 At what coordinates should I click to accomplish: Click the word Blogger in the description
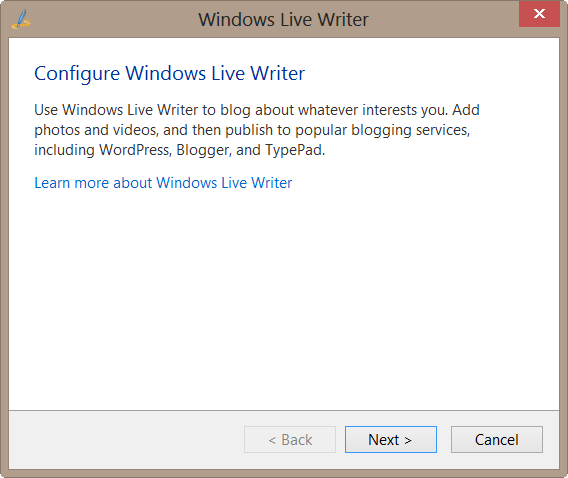204,151
